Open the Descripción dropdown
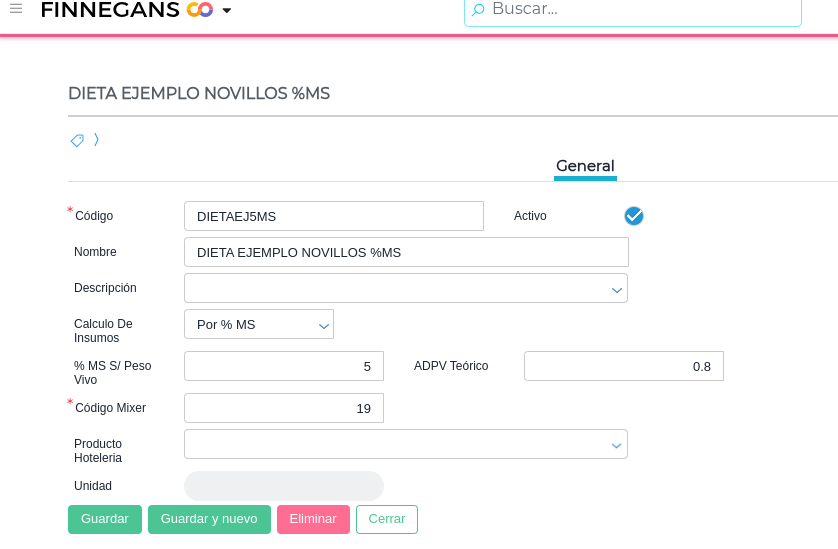Screen dimensions: 838x549 click(616, 289)
